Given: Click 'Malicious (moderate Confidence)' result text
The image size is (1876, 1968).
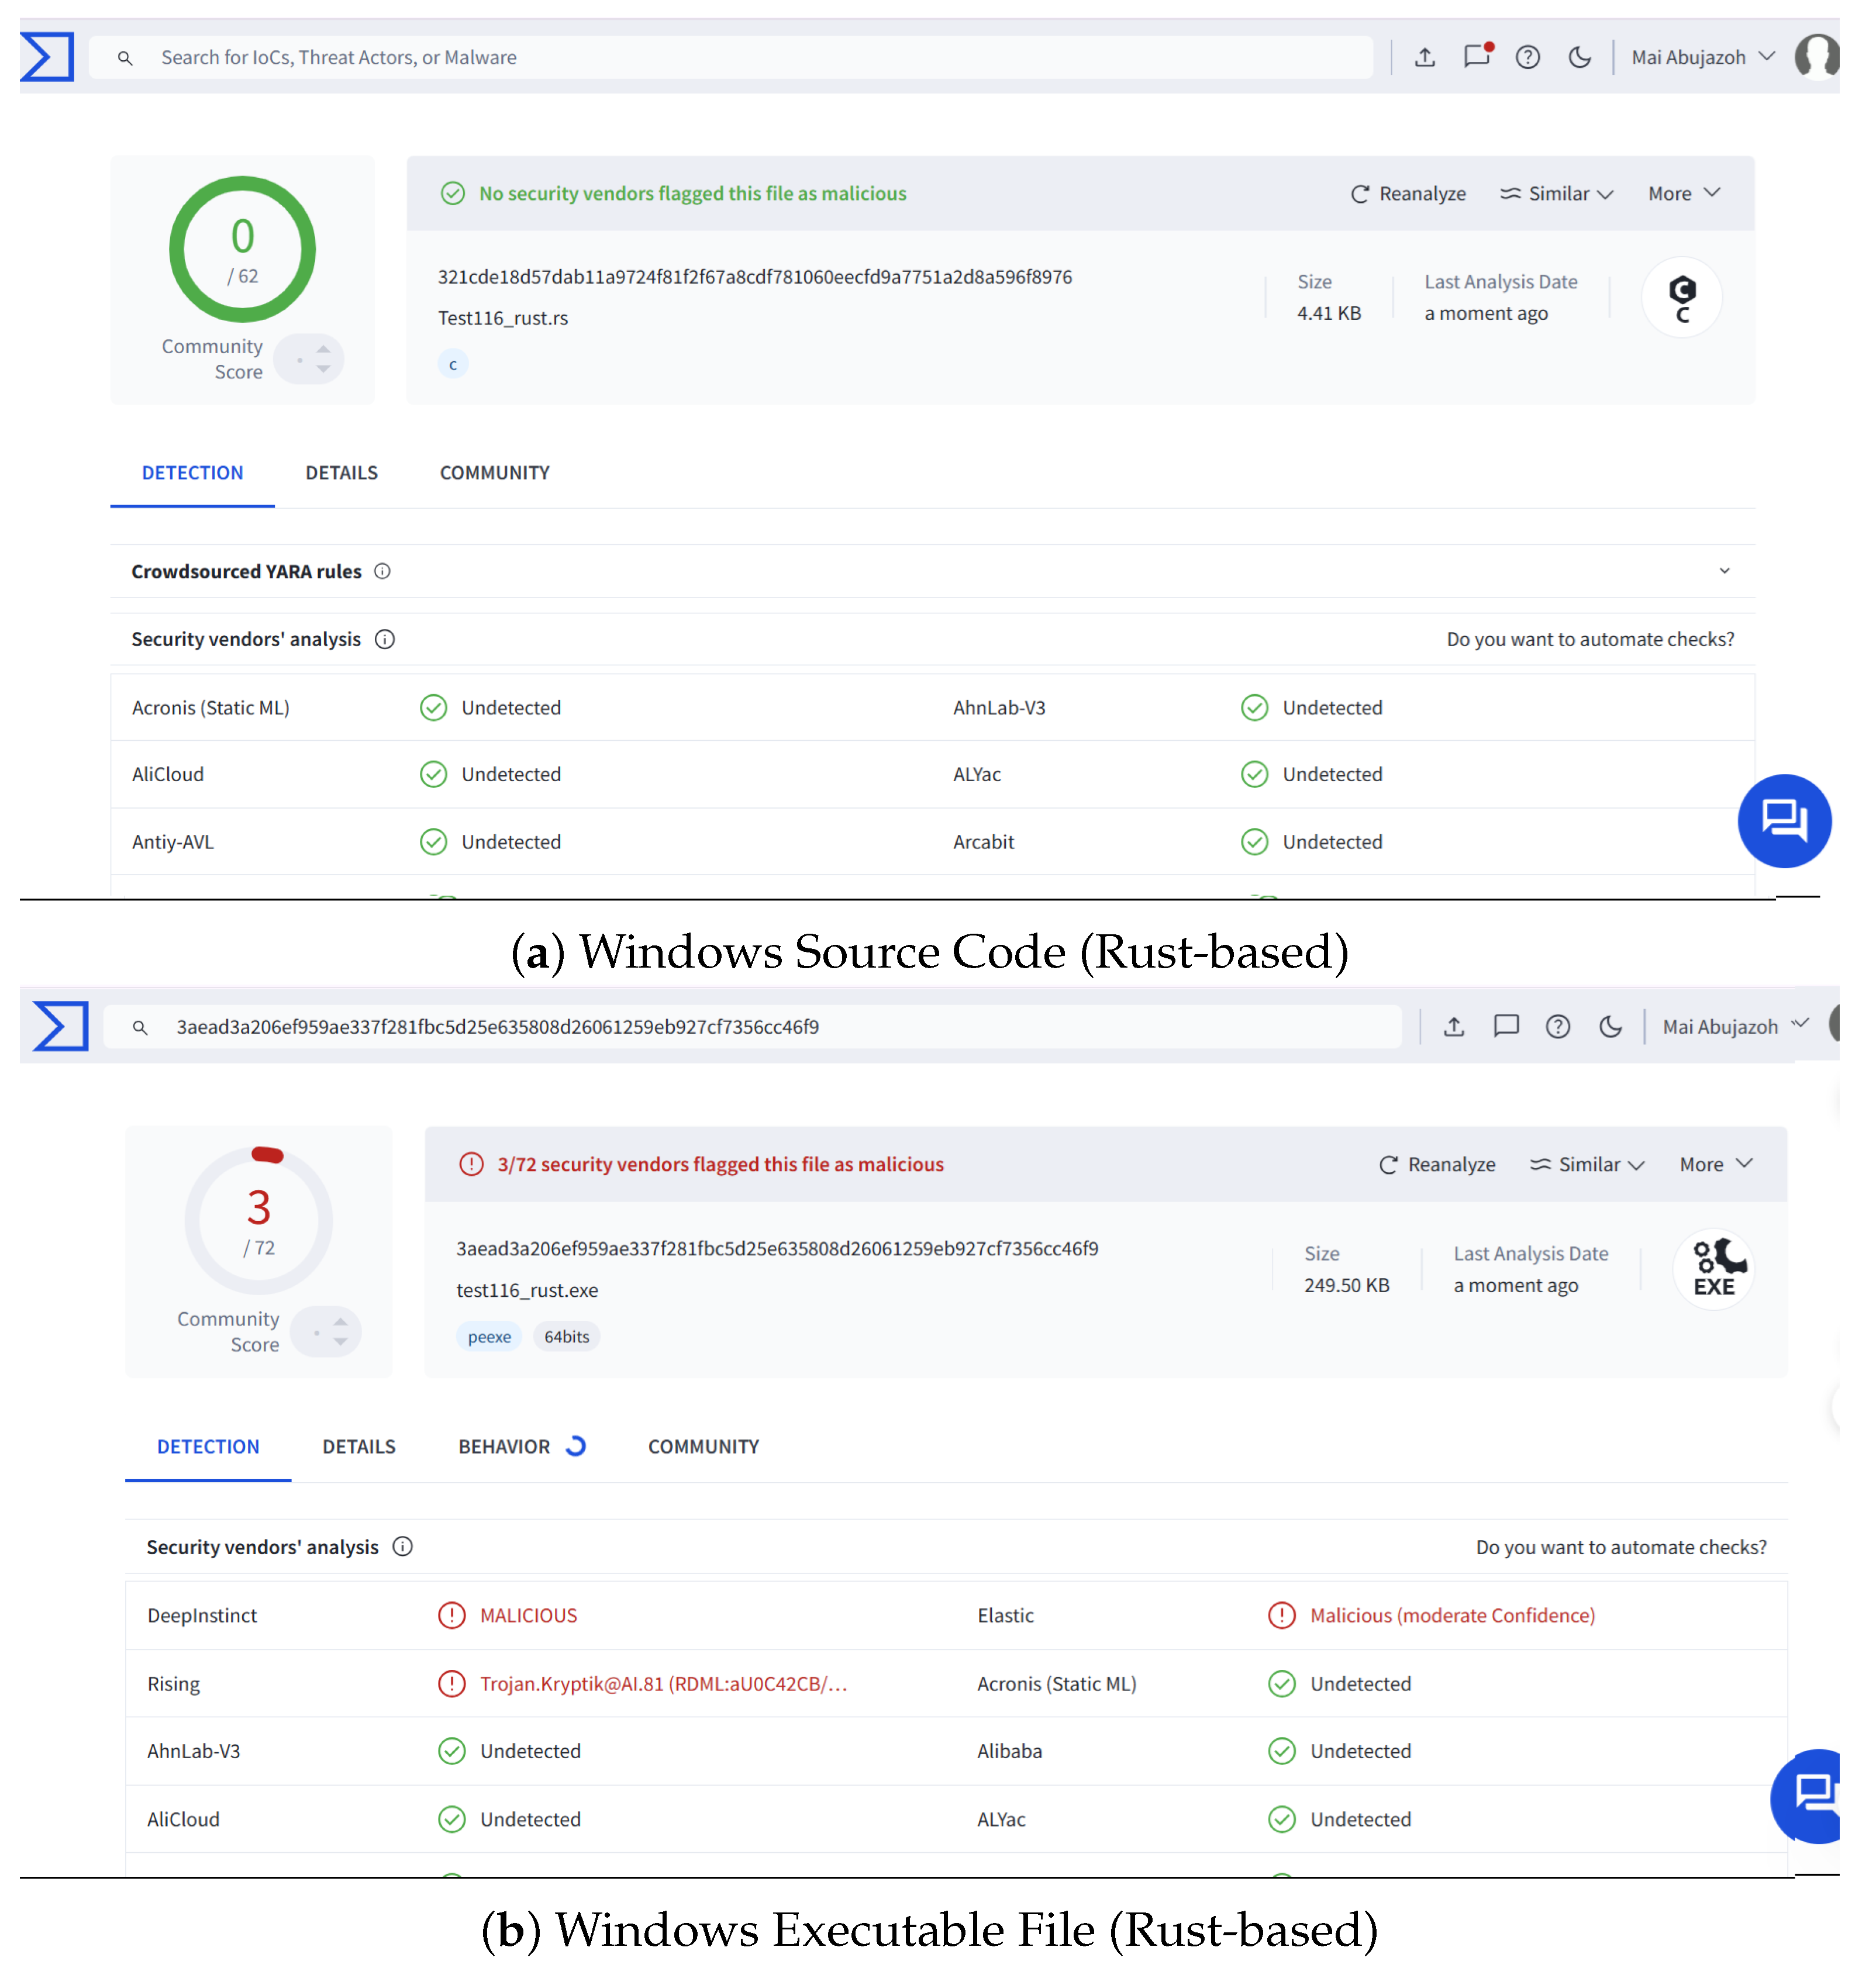Looking at the screenshot, I should pyautogui.click(x=1452, y=1615).
